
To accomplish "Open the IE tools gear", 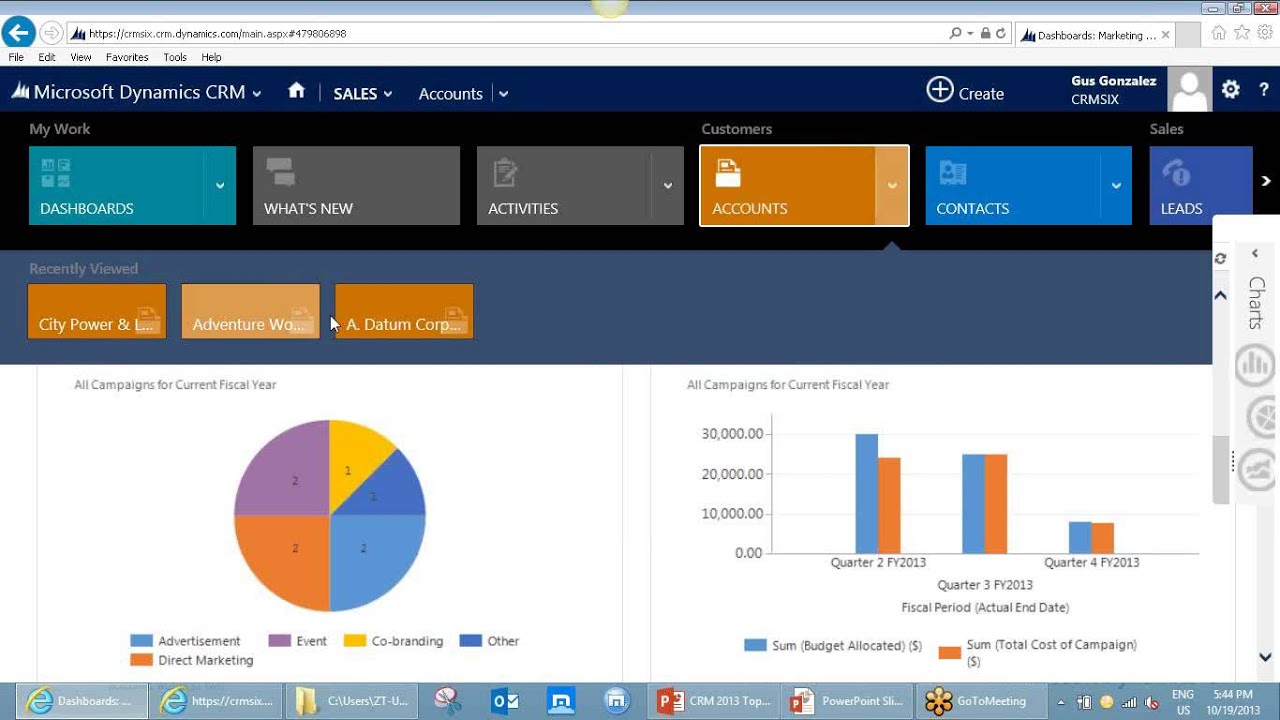I will pyautogui.click(x=1265, y=33).
